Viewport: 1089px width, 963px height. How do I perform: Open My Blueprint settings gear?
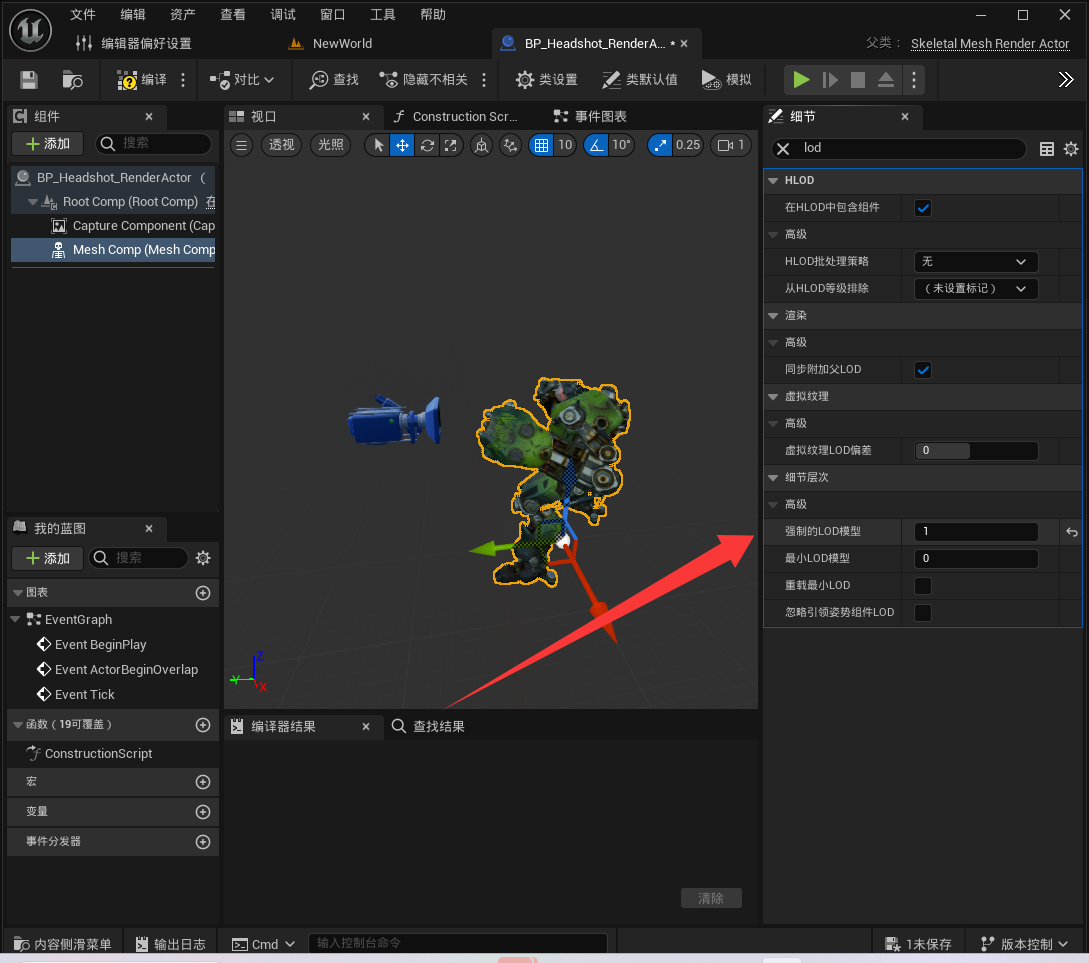tap(203, 558)
